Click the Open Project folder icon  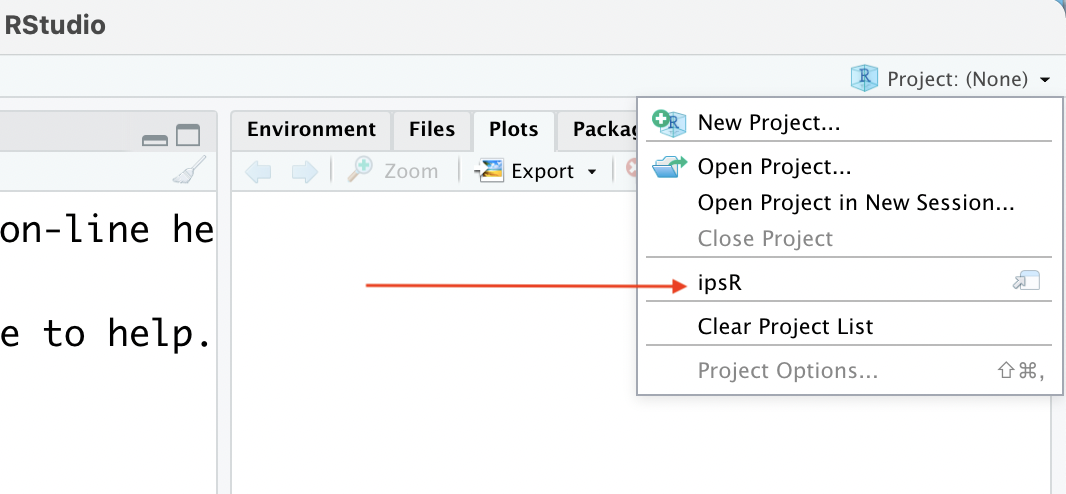pyautogui.click(x=669, y=166)
